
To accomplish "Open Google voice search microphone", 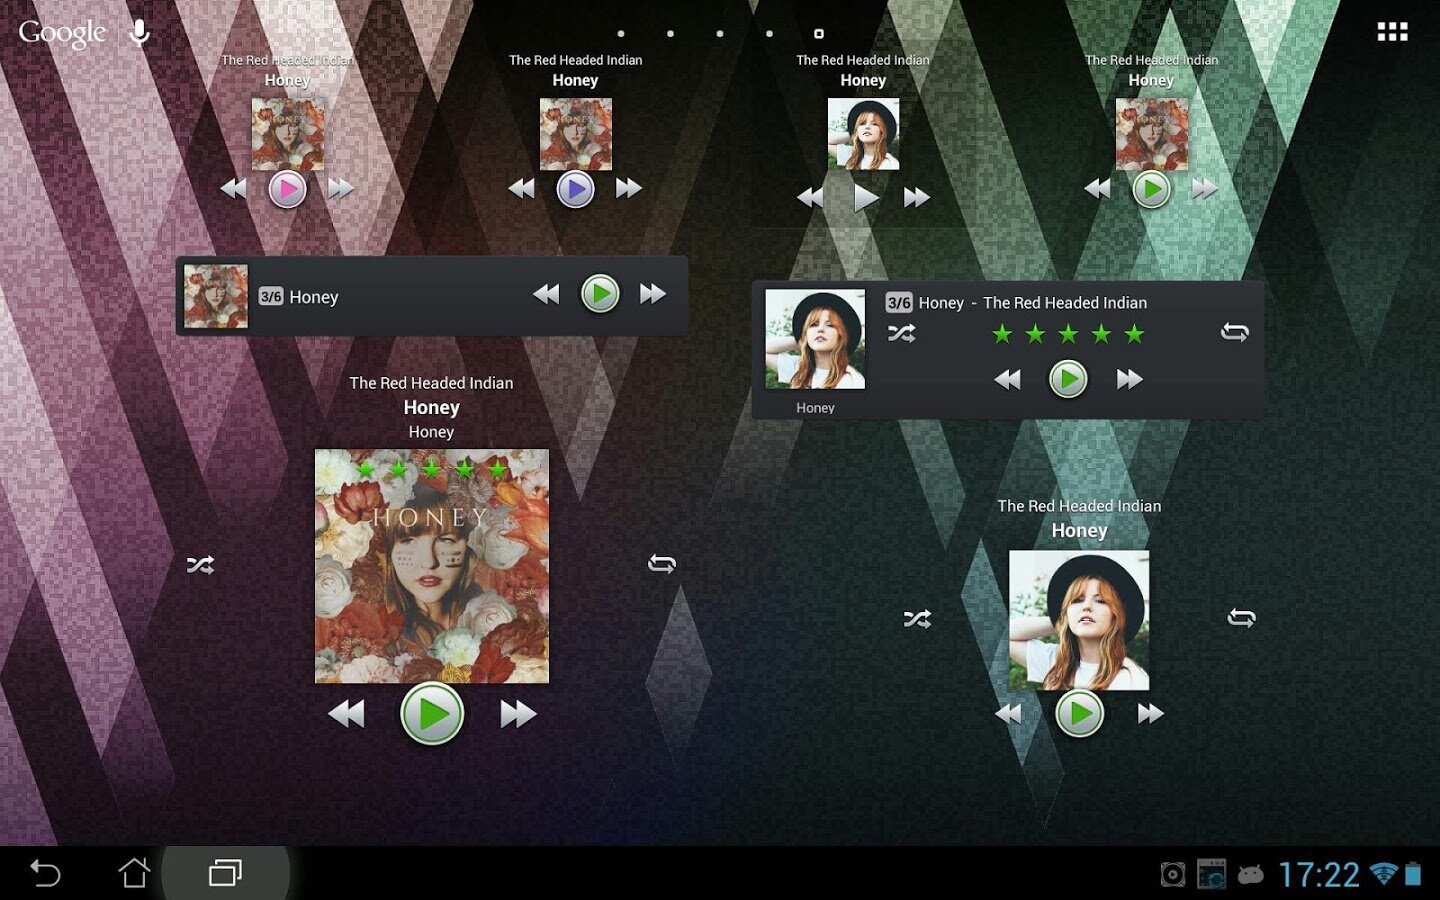I will [139, 33].
